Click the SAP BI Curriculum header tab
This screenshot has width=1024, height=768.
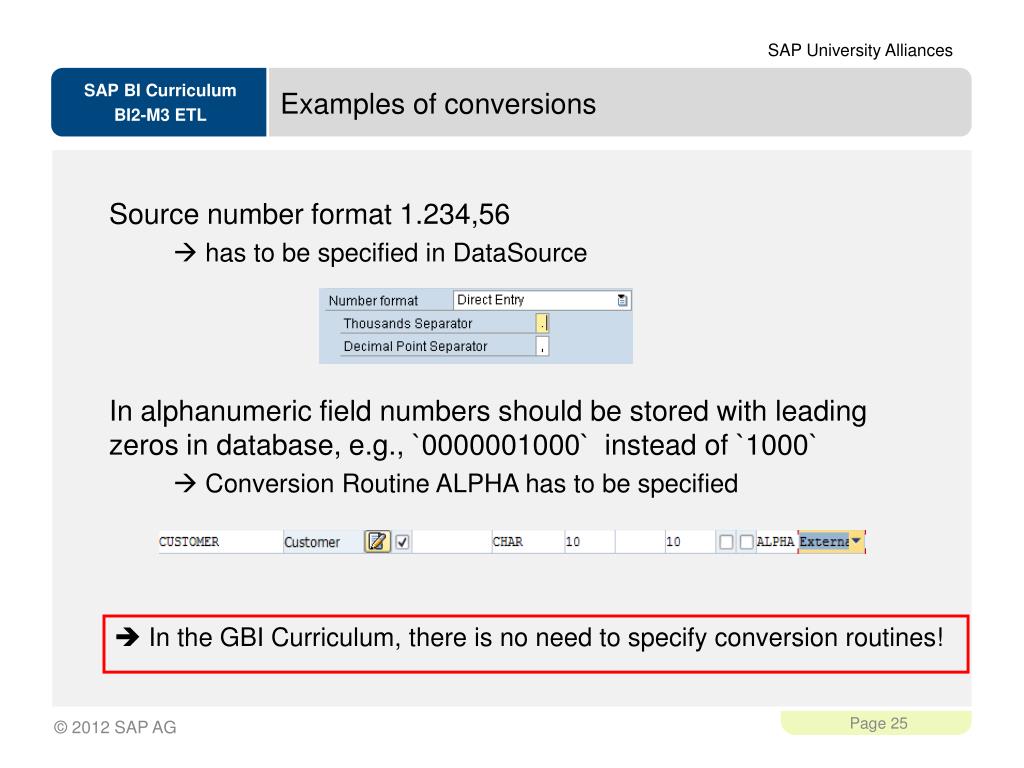pos(159,103)
